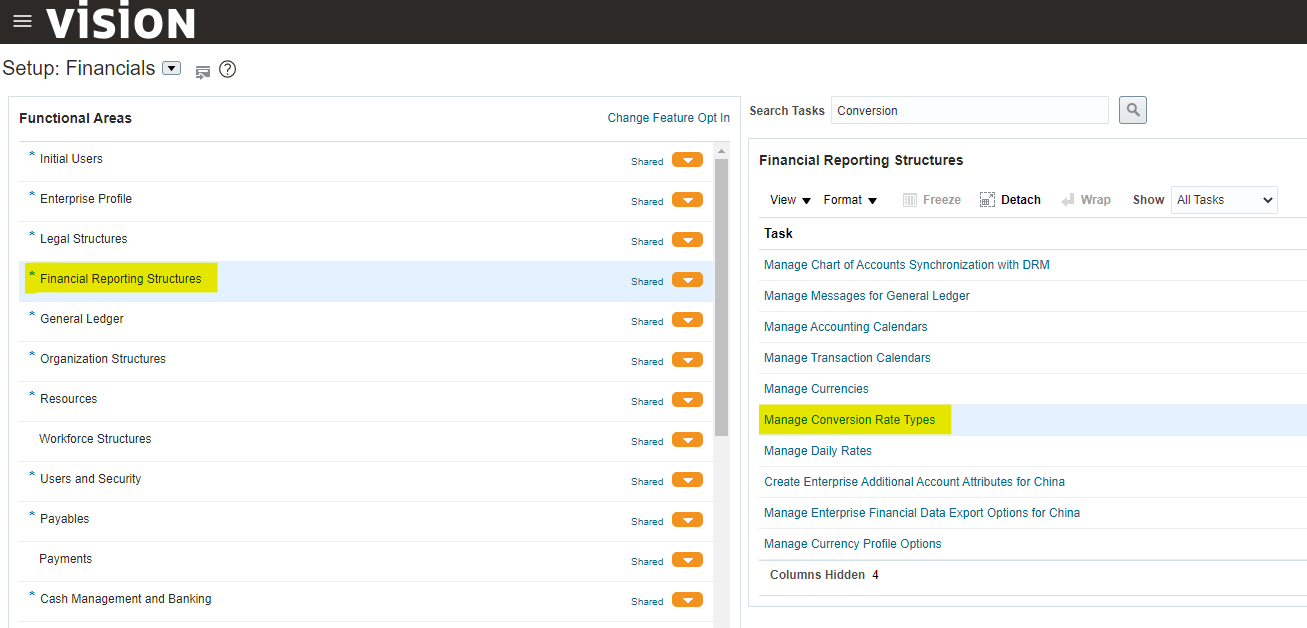Expand the orange dropdown for Initial Users
Viewport: 1307px width, 628px height.
687,160
